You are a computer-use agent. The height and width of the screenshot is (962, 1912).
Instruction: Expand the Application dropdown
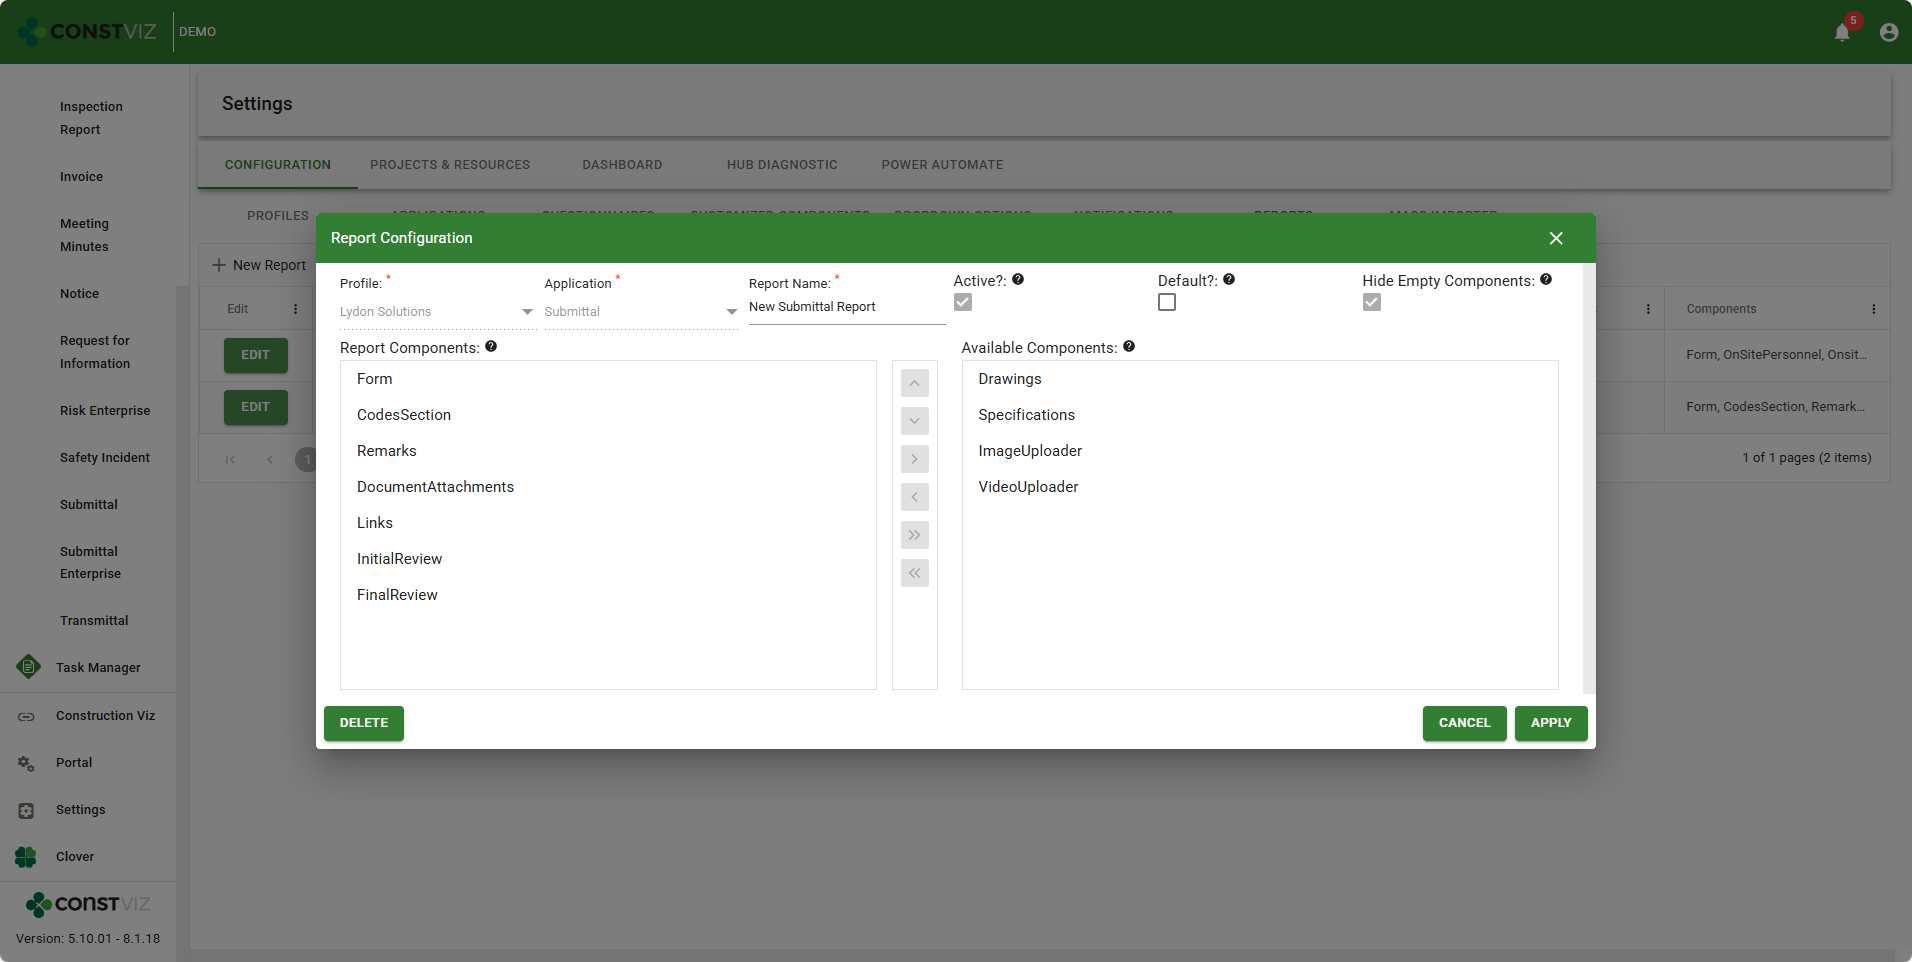click(x=731, y=312)
